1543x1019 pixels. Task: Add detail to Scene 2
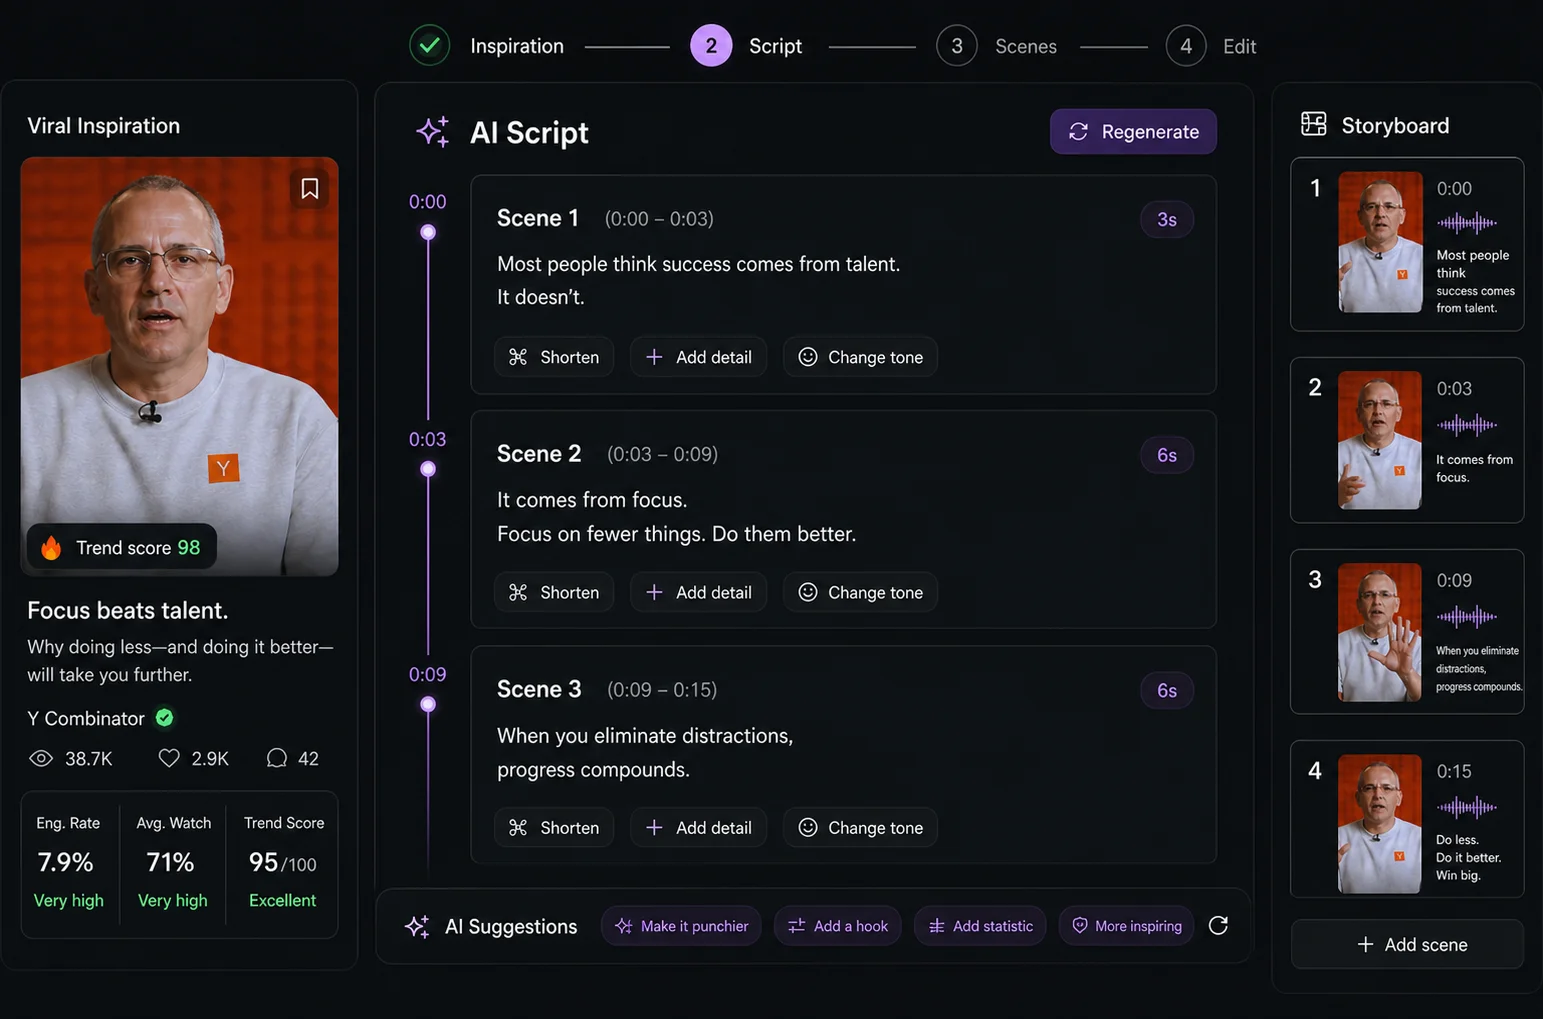(698, 592)
